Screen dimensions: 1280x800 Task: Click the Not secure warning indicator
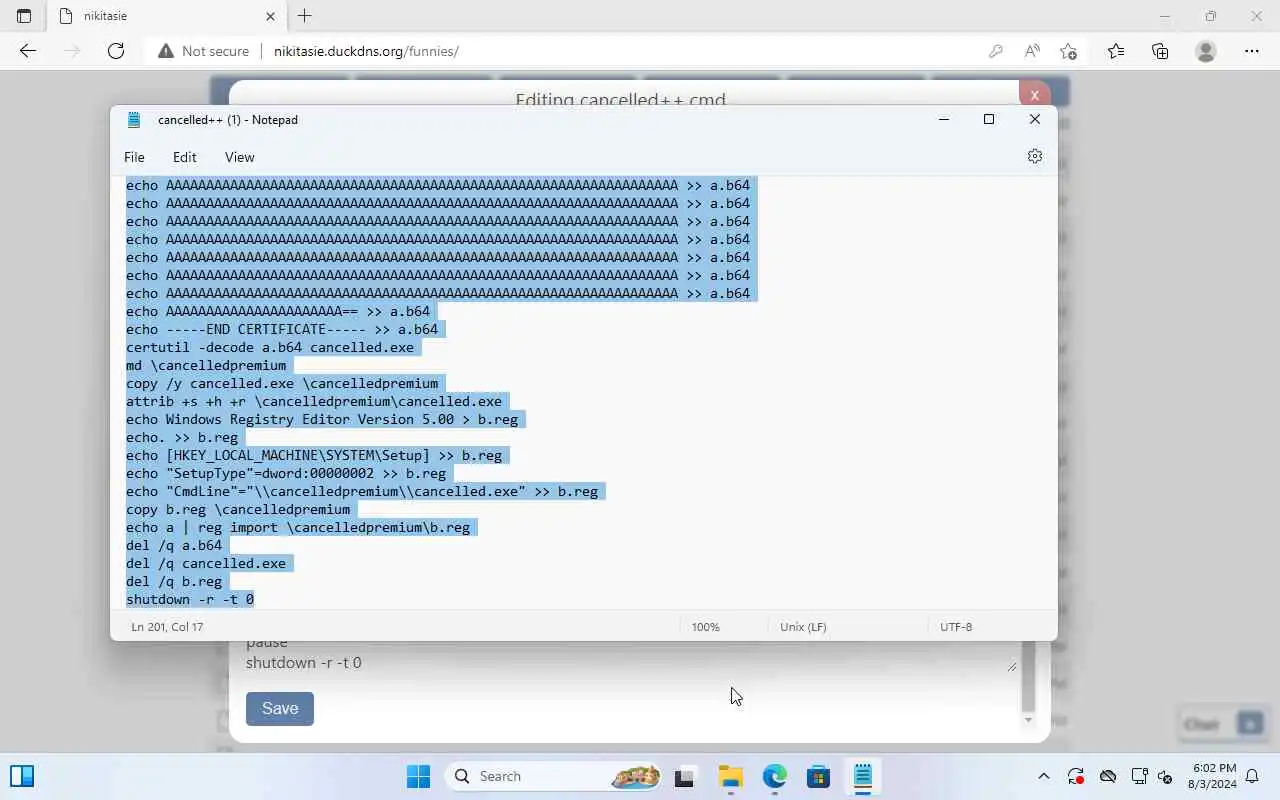pos(203,51)
